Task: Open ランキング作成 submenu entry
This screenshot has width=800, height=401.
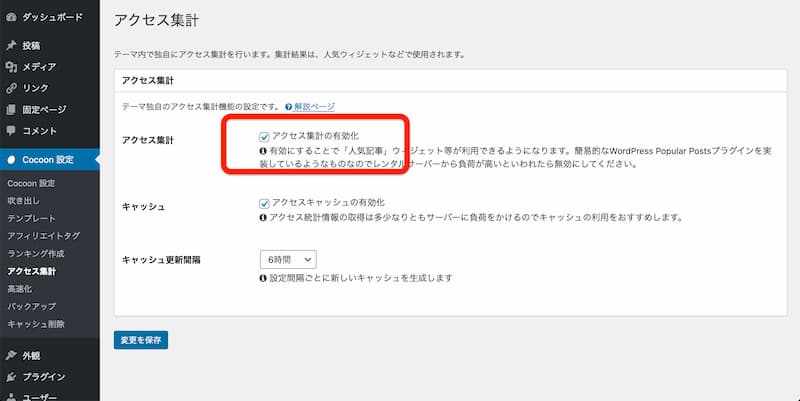Action: [x=36, y=254]
